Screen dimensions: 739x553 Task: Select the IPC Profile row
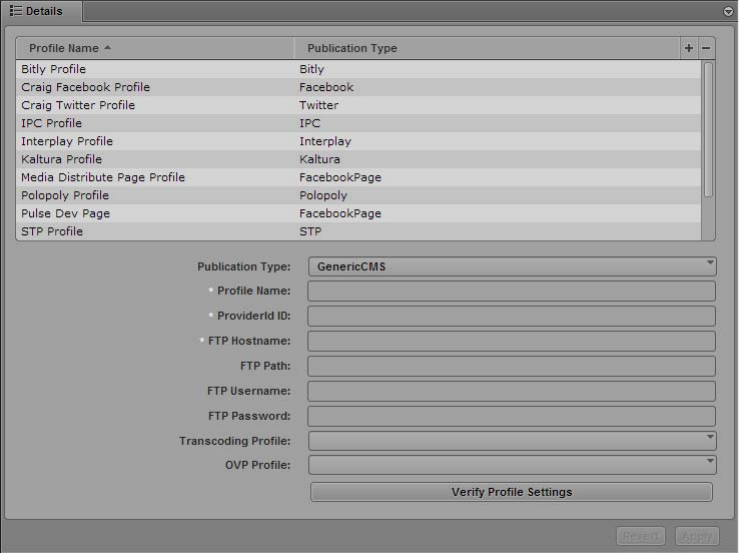tap(358, 123)
